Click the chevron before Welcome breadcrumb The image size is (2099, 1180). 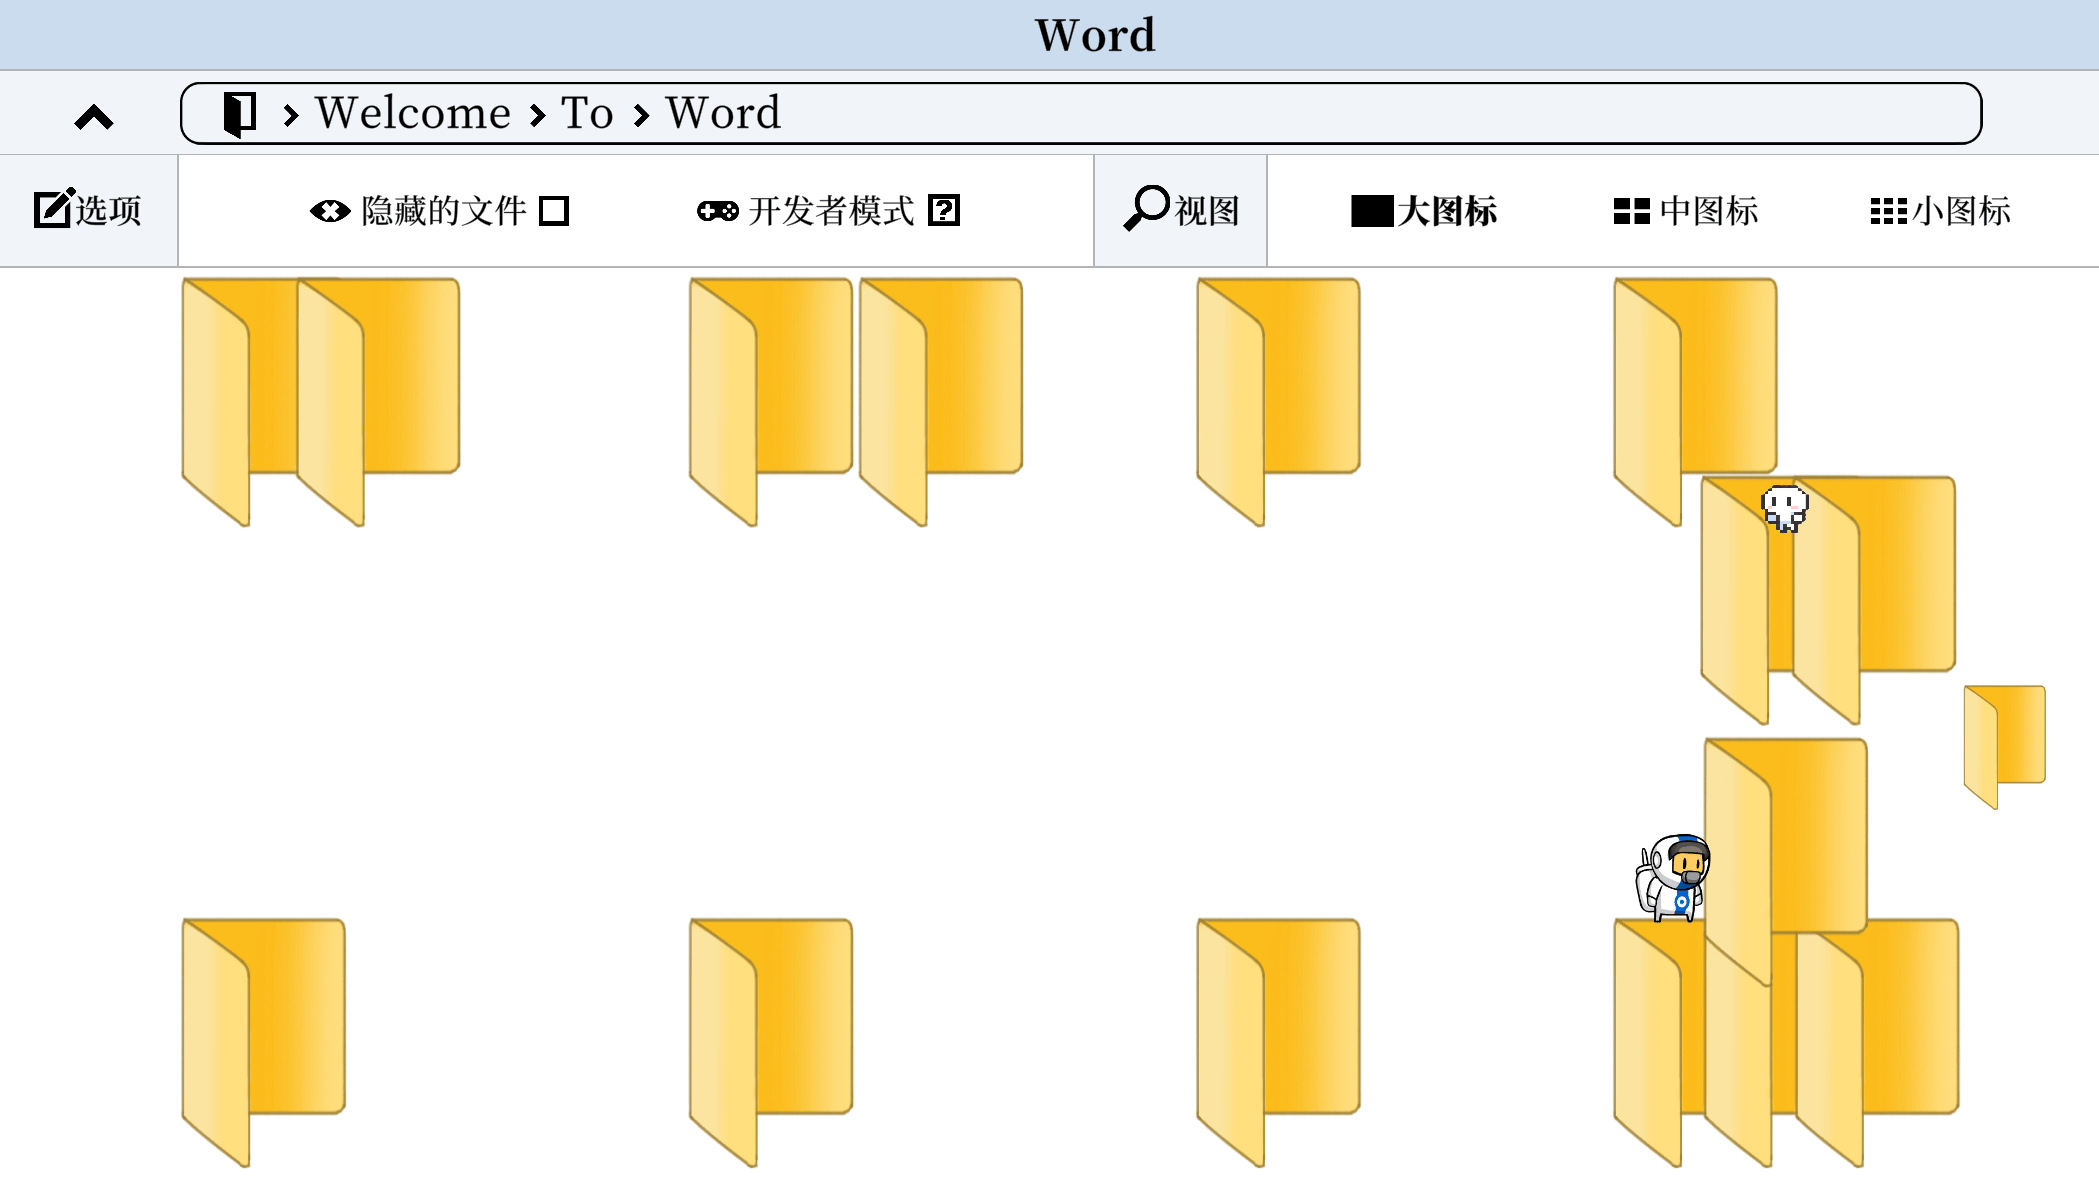coord(291,116)
